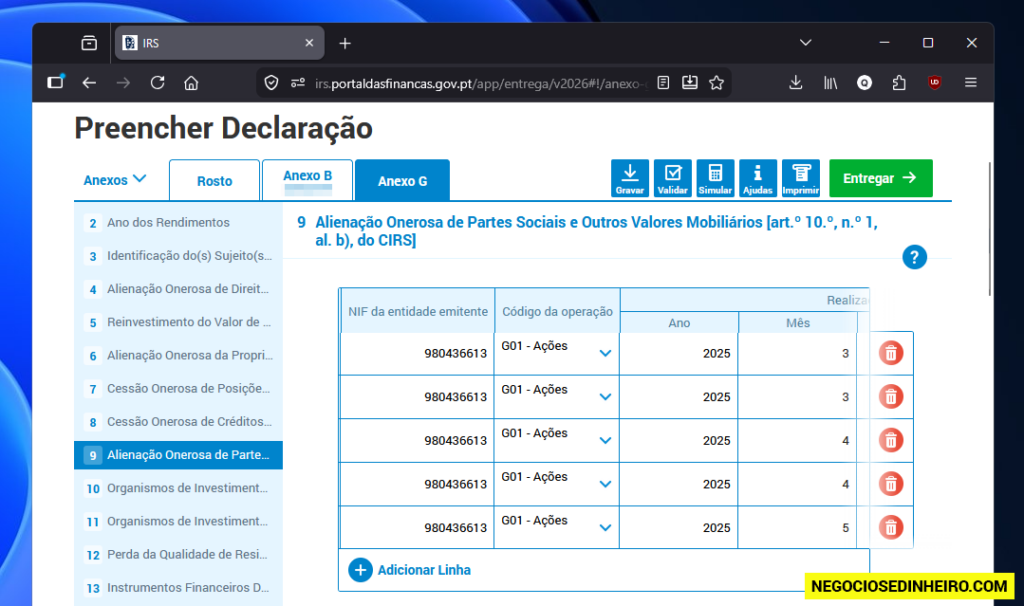This screenshot has width=1024, height=606.
Task: Open operation code dropdown in first row
Action: point(605,353)
